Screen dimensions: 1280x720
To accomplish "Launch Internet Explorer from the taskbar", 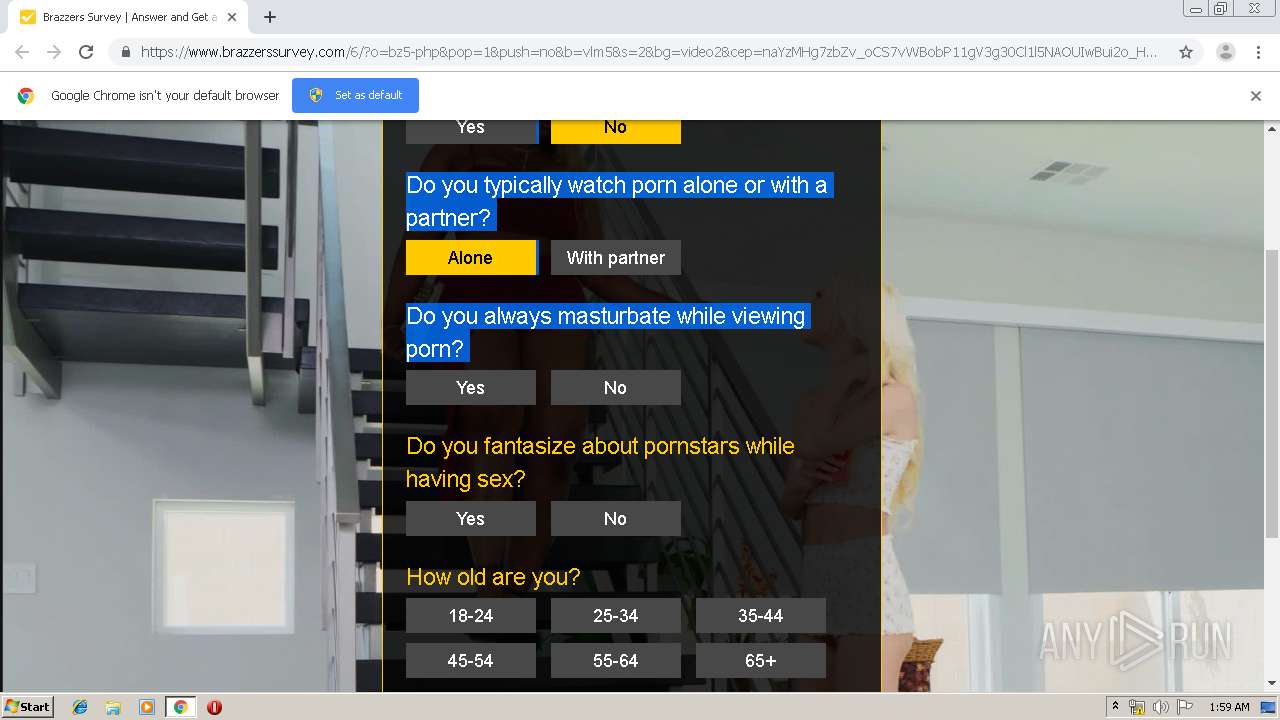I will (x=80, y=707).
